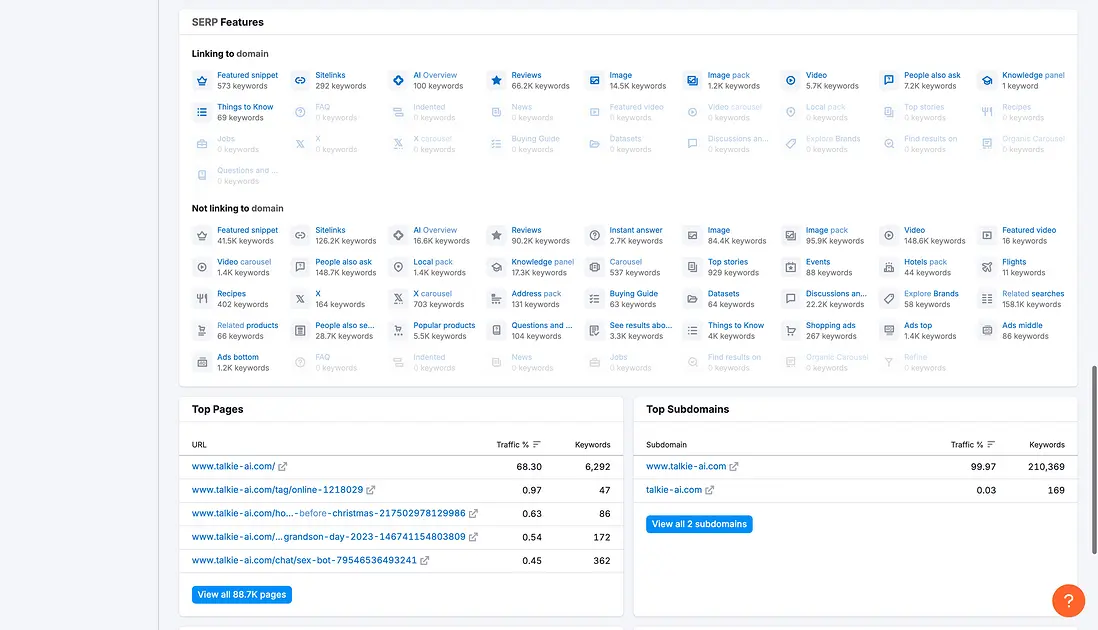Open external link icon beside talkie-ai.com subdomain
Viewport: 1098px width, 630px height.
(709, 490)
